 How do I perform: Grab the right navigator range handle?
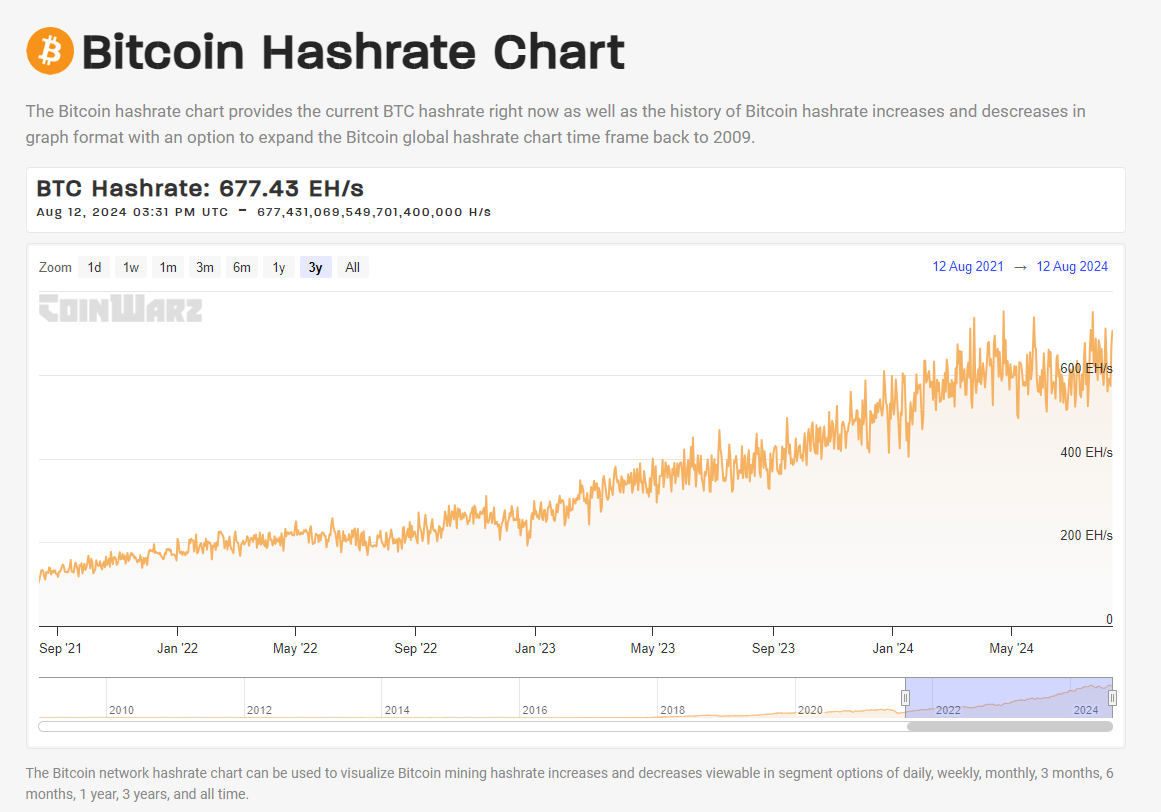pyautogui.click(x=1112, y=697)
